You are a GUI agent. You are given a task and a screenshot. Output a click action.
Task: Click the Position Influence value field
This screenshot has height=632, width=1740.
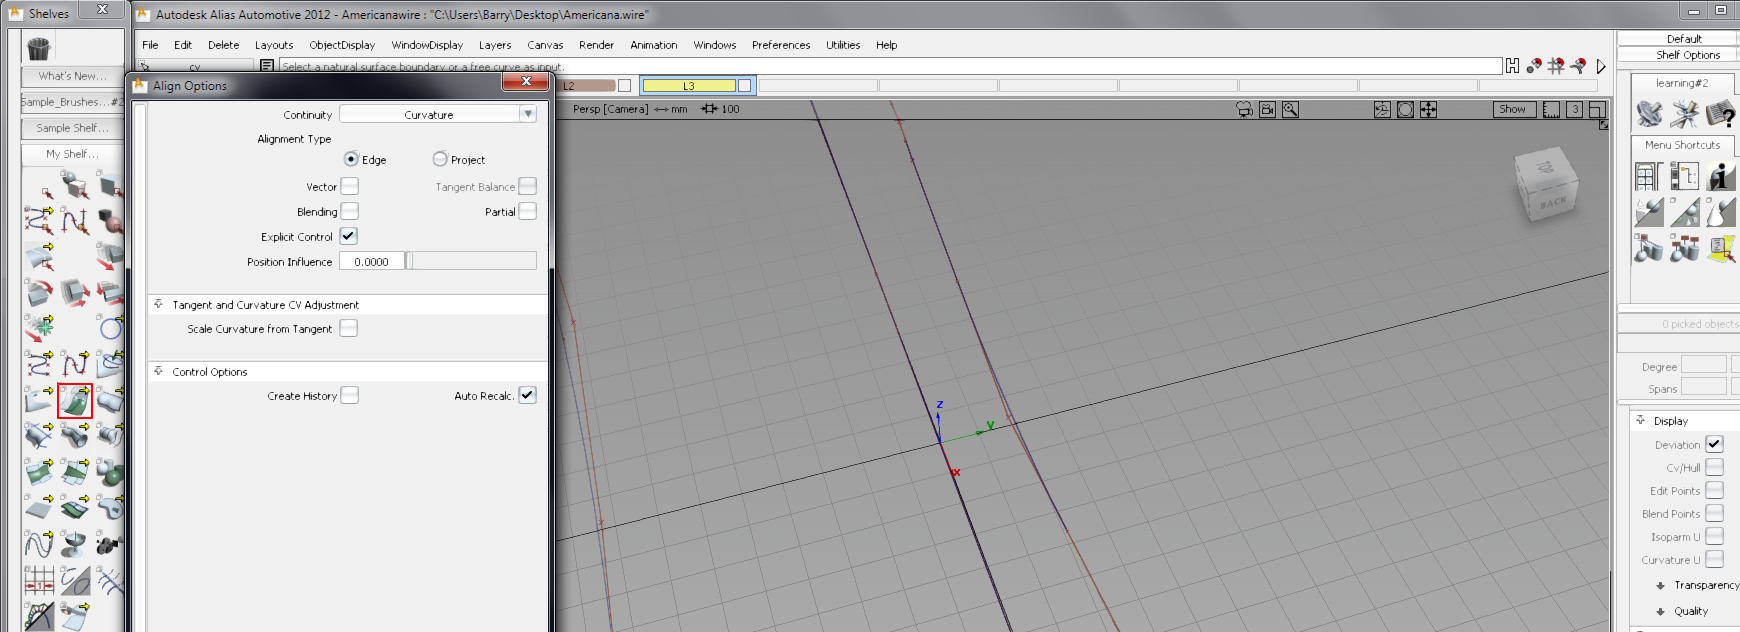click(372, 261)
